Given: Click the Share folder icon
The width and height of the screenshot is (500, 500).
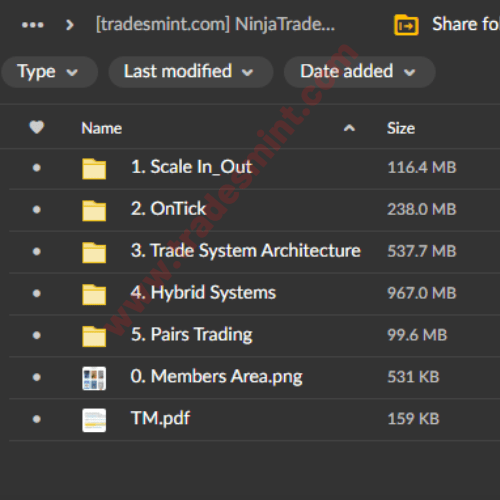Looking at the screenshot, I should pyautogui.click(x=406, y=25).
